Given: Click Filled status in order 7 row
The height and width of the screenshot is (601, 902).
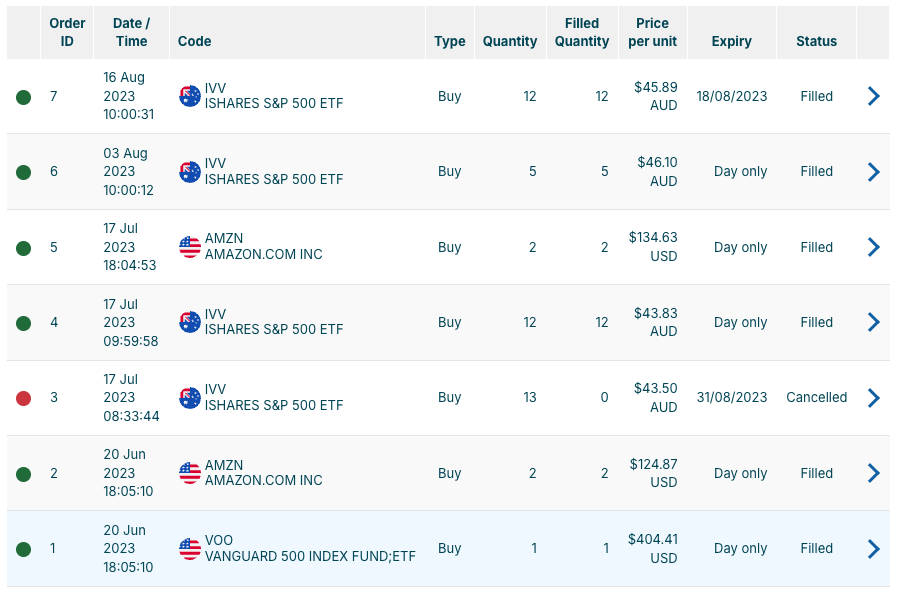Looking at the screenshot, I should pos(816,96).
